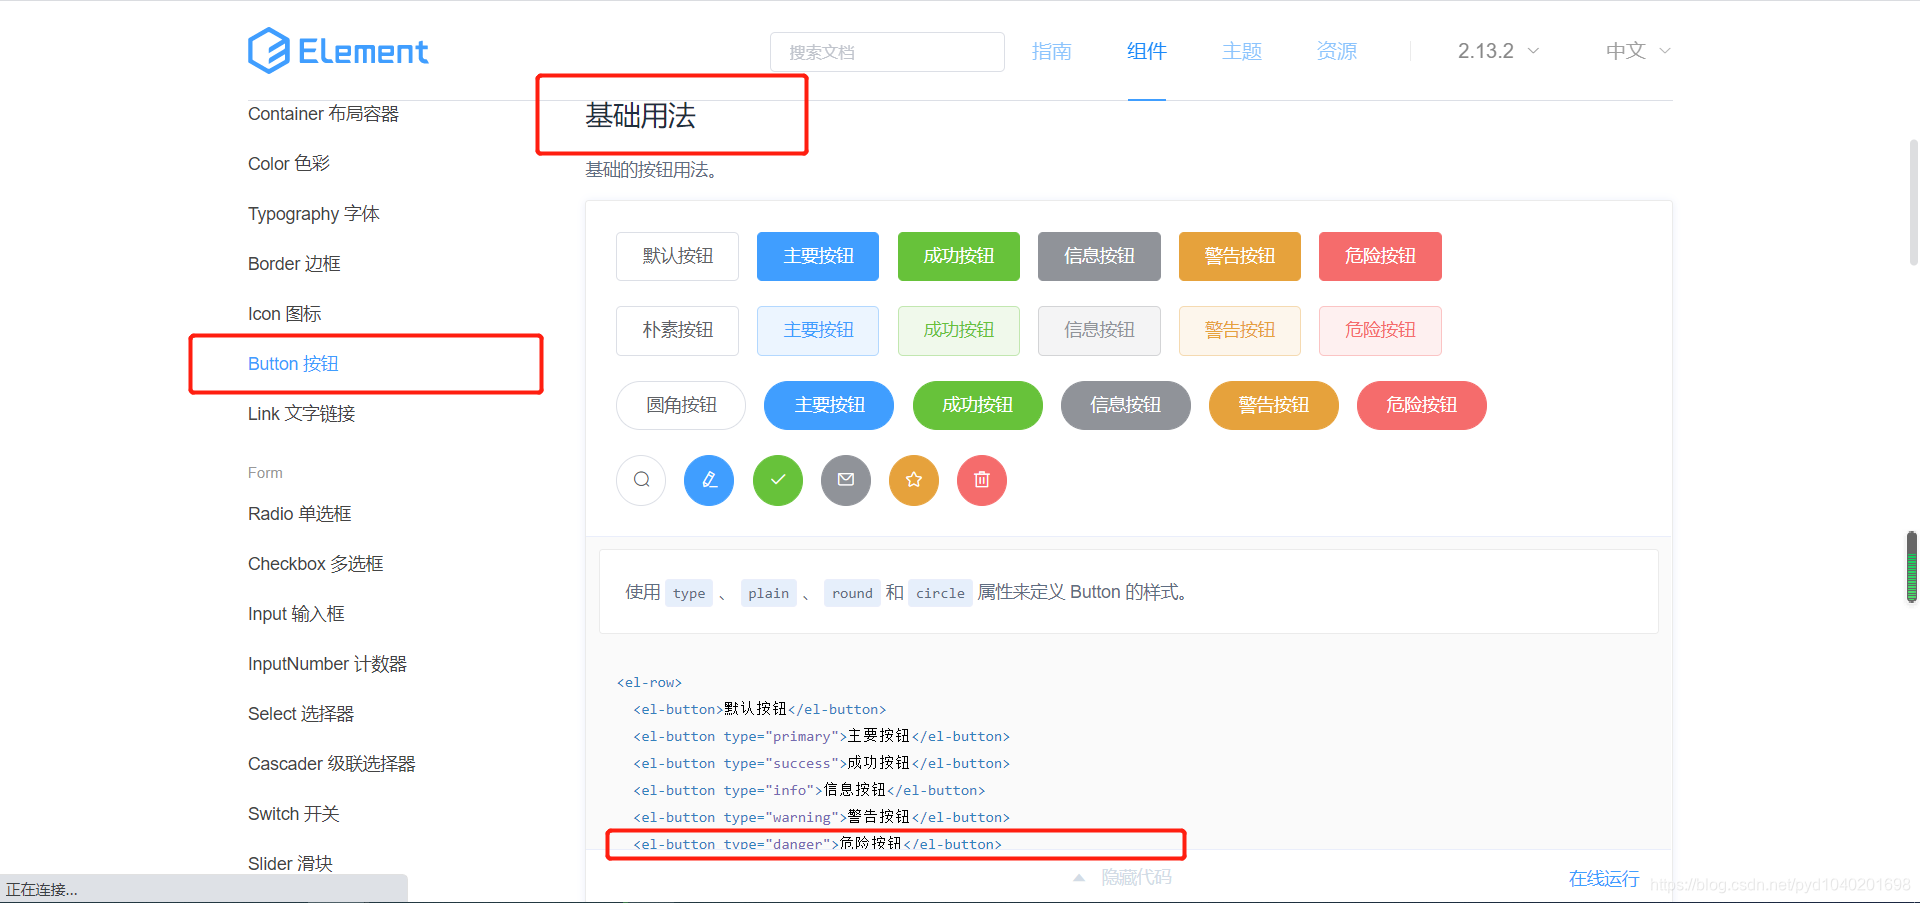The height and width of the screenshot is (903, 1920).
Task: Open Container 布局容器 in sidebar
Action: (323, 114)
